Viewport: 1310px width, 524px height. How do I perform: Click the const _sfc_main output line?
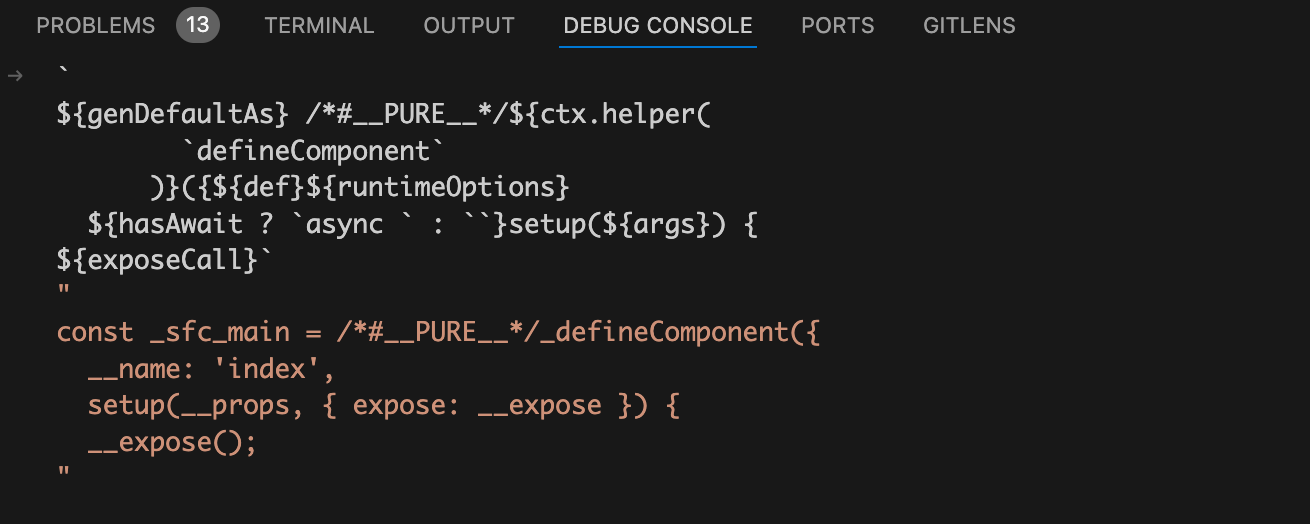point(438,332)
